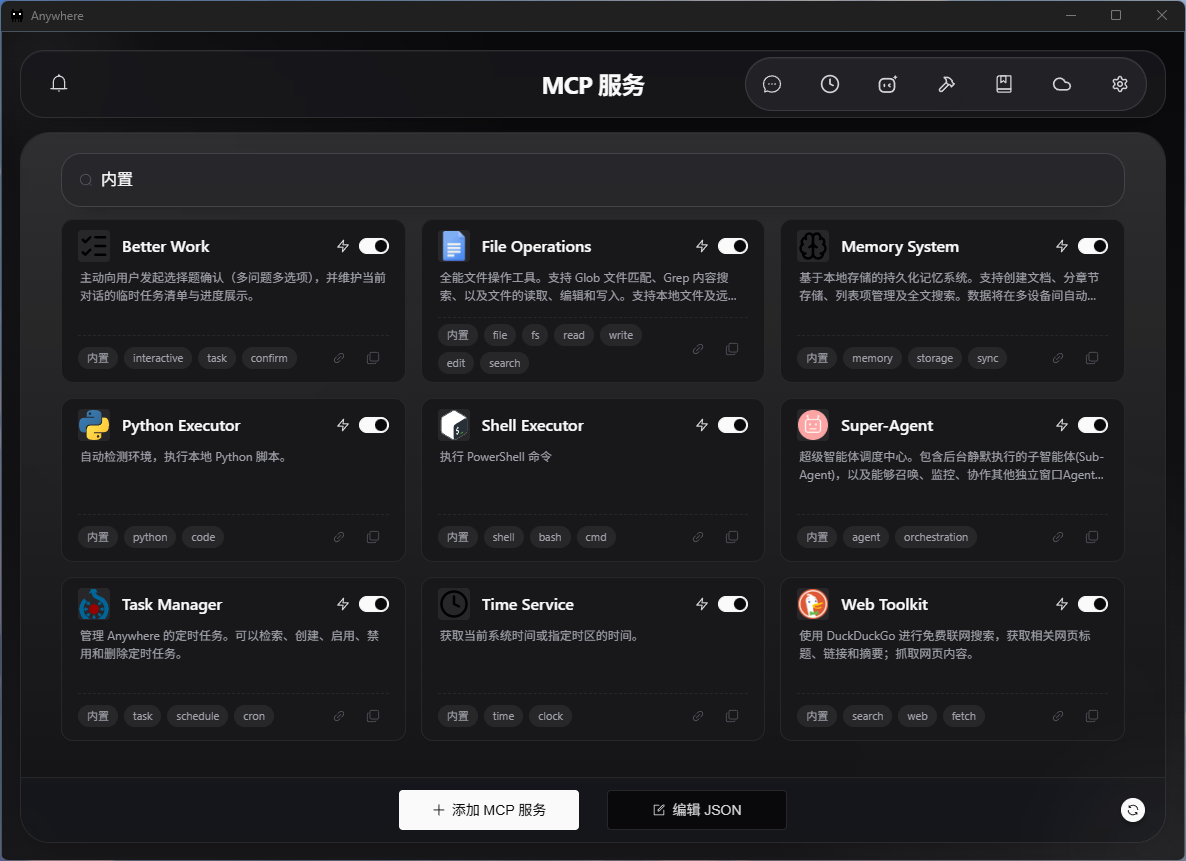Click the 'clock' tag on Time Service

[x=551, y=716]
